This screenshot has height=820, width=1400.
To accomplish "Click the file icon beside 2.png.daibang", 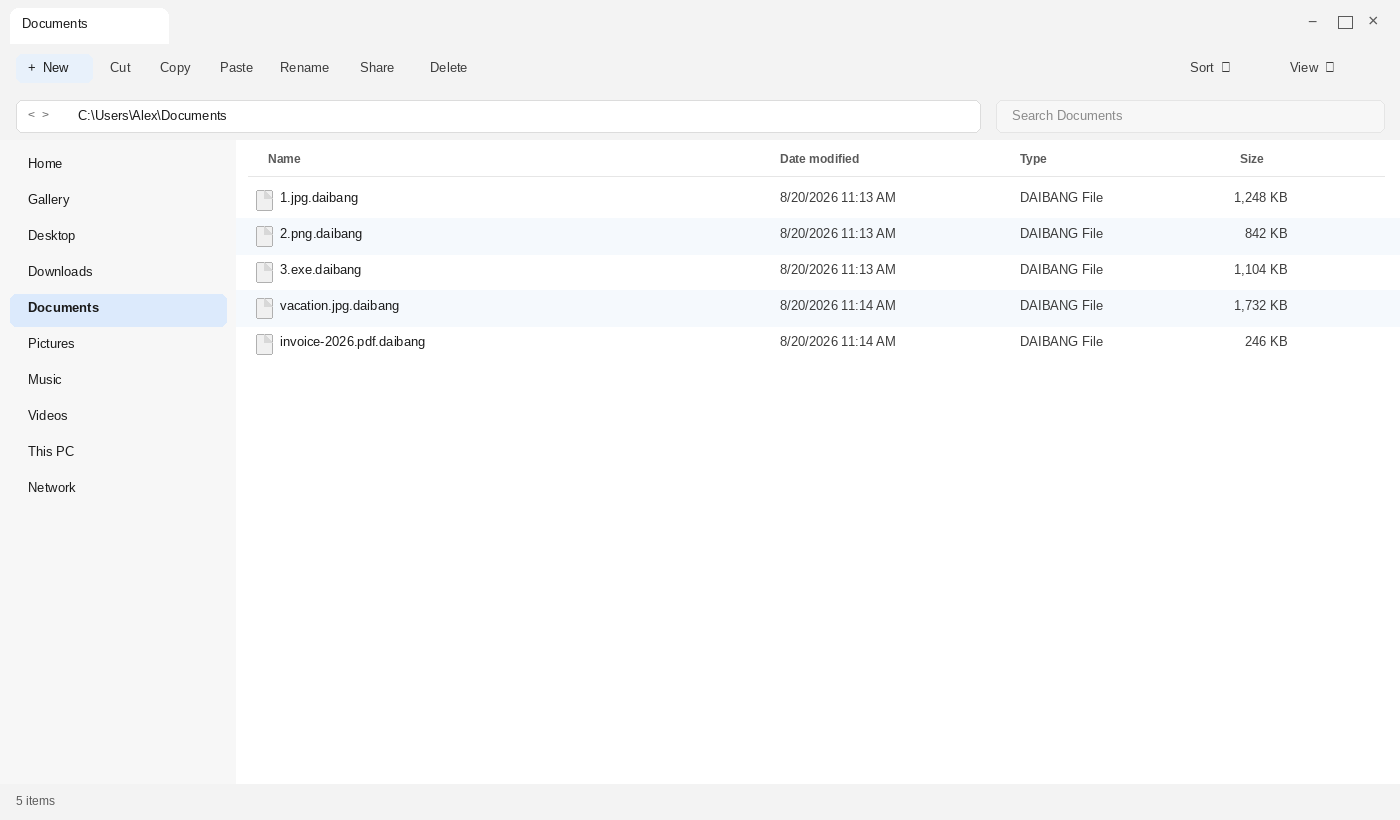I will [265, 236].
